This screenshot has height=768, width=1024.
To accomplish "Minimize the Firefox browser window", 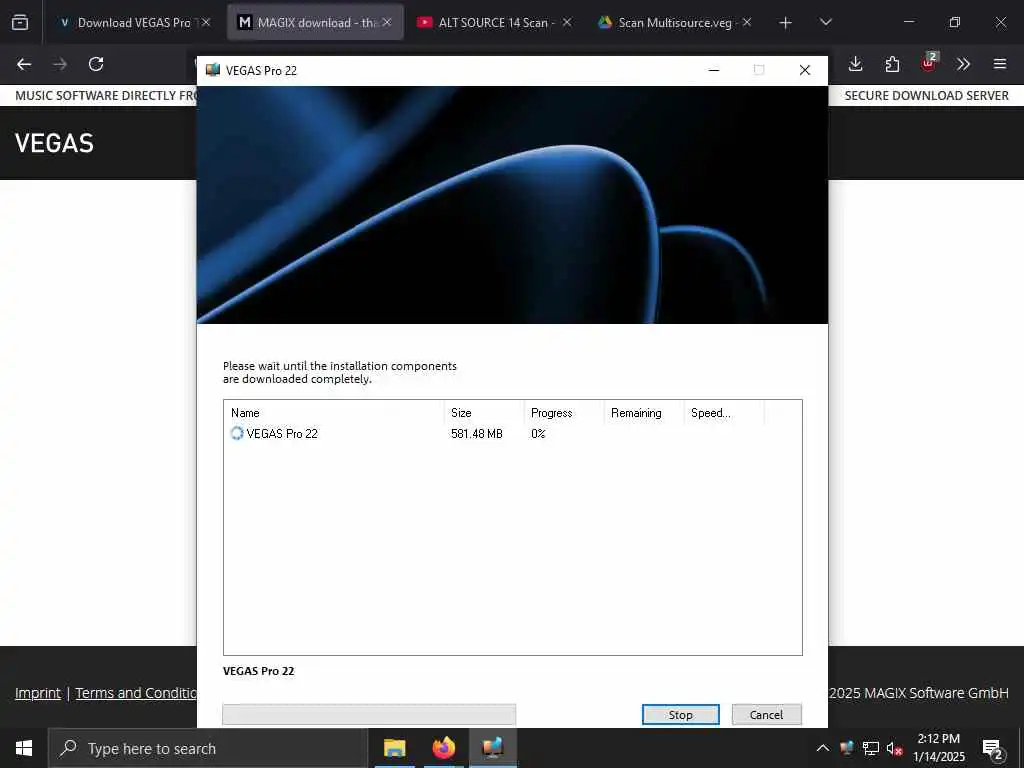I will coord(908,22).
